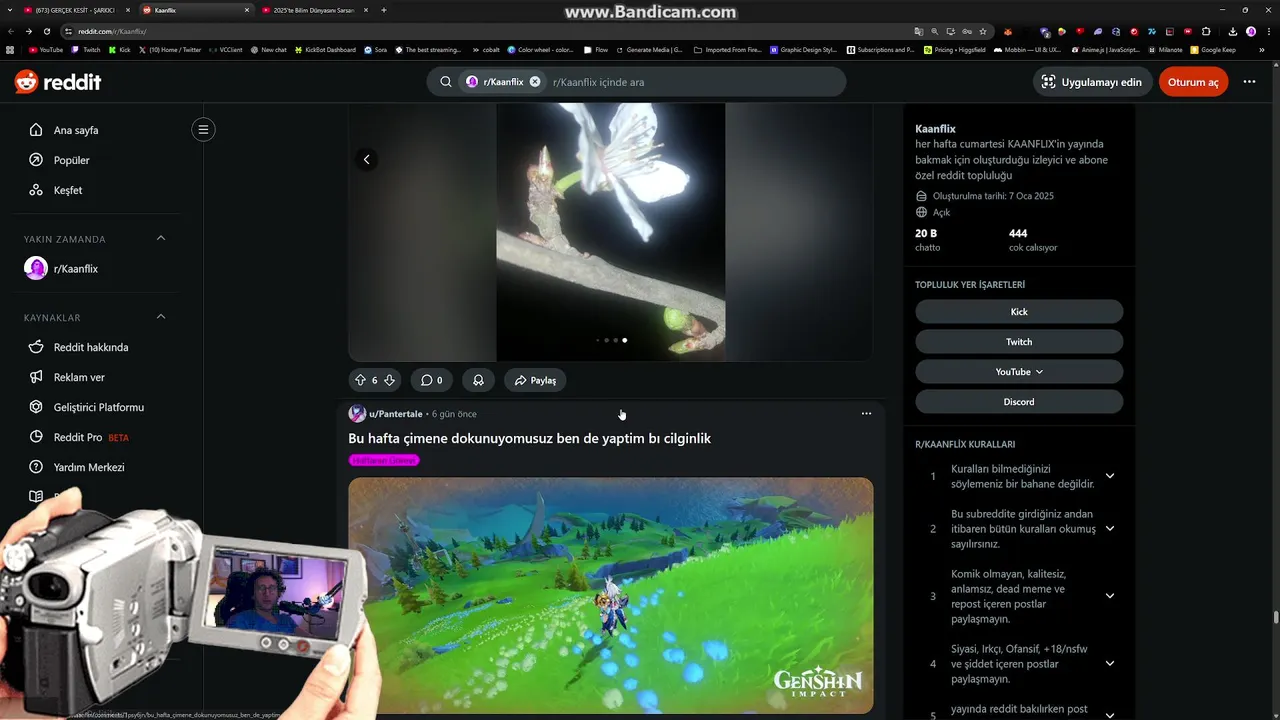The width and height of the screenshot is (1280, 720).
Task: Click the pink post flair tag
Action: [384, 460]
